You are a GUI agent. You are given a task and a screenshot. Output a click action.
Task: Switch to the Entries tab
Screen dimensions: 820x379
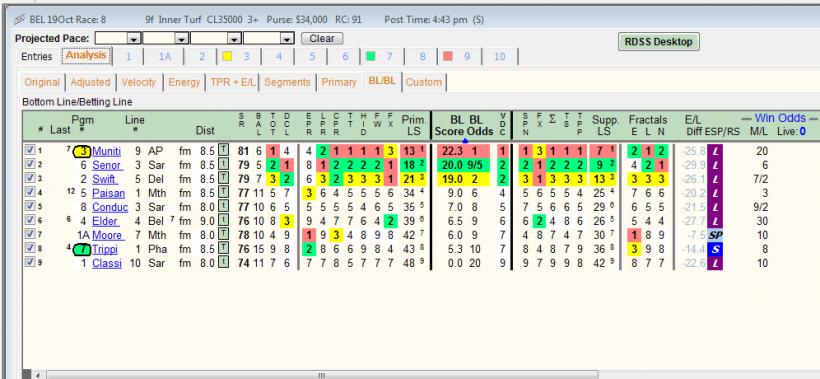[37, 56]
